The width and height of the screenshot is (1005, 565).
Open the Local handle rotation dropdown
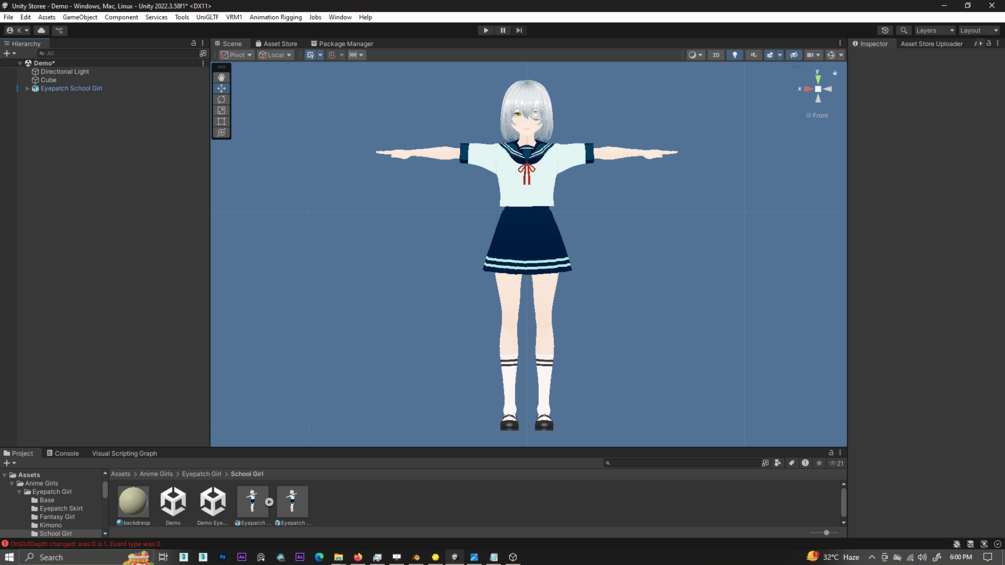pyautogui.click(x=275, y=55)
